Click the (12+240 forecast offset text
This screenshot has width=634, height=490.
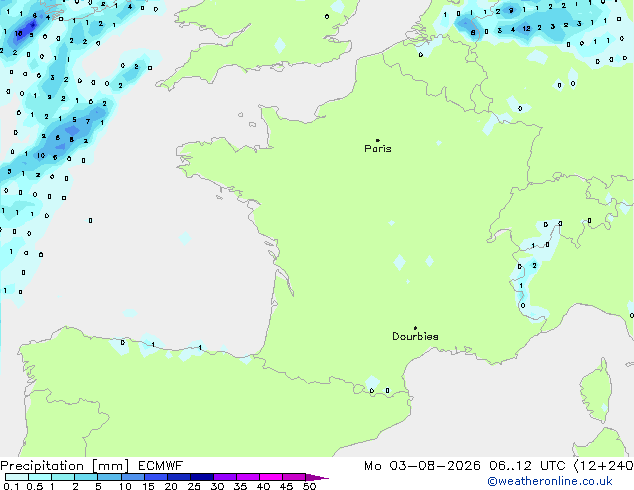603,466
